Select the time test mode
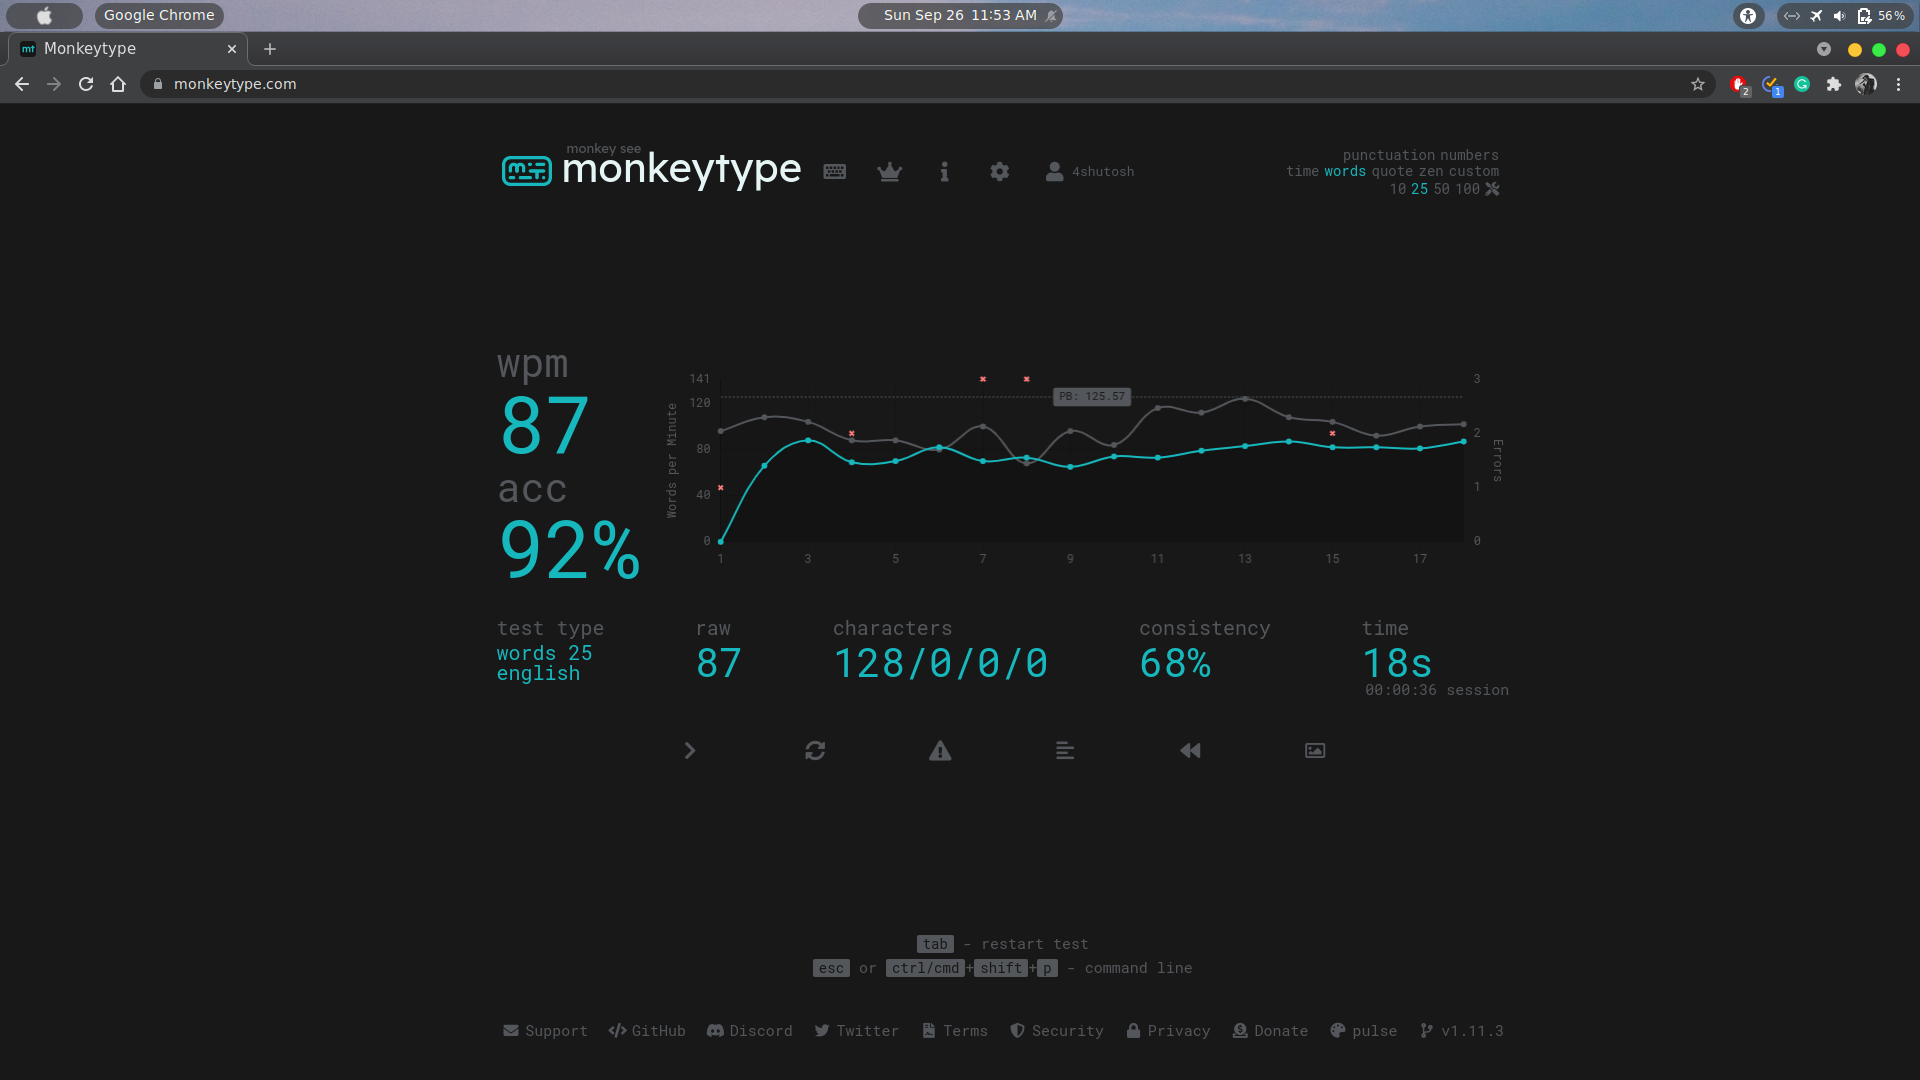Image resolution: width=1920 pixels, height=1080 pixels. 1303,171
